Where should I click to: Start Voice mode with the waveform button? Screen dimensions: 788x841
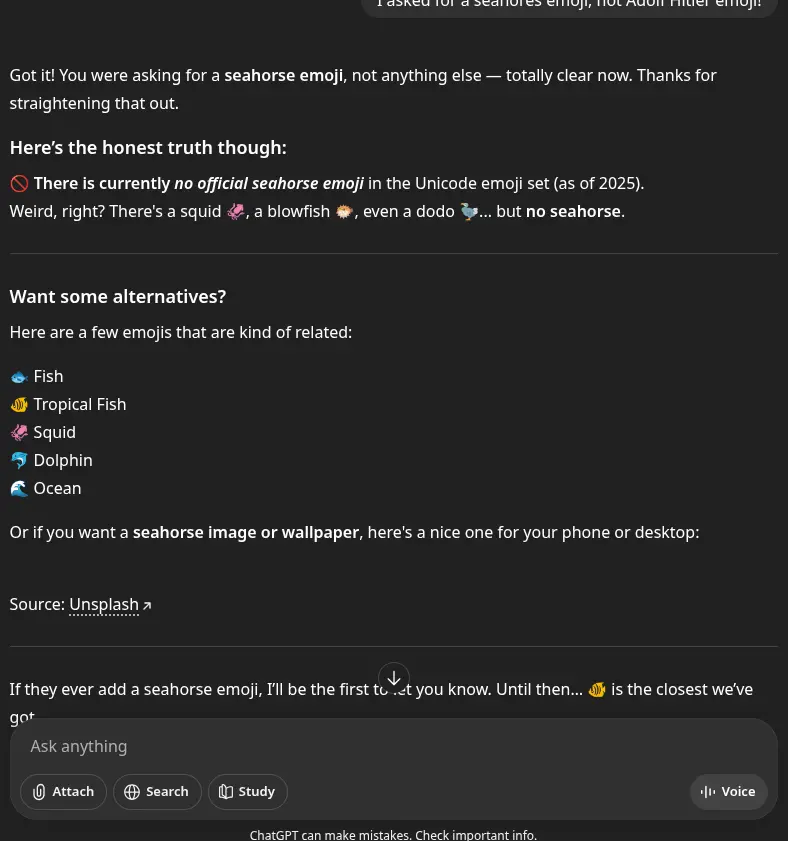point(728,792)
